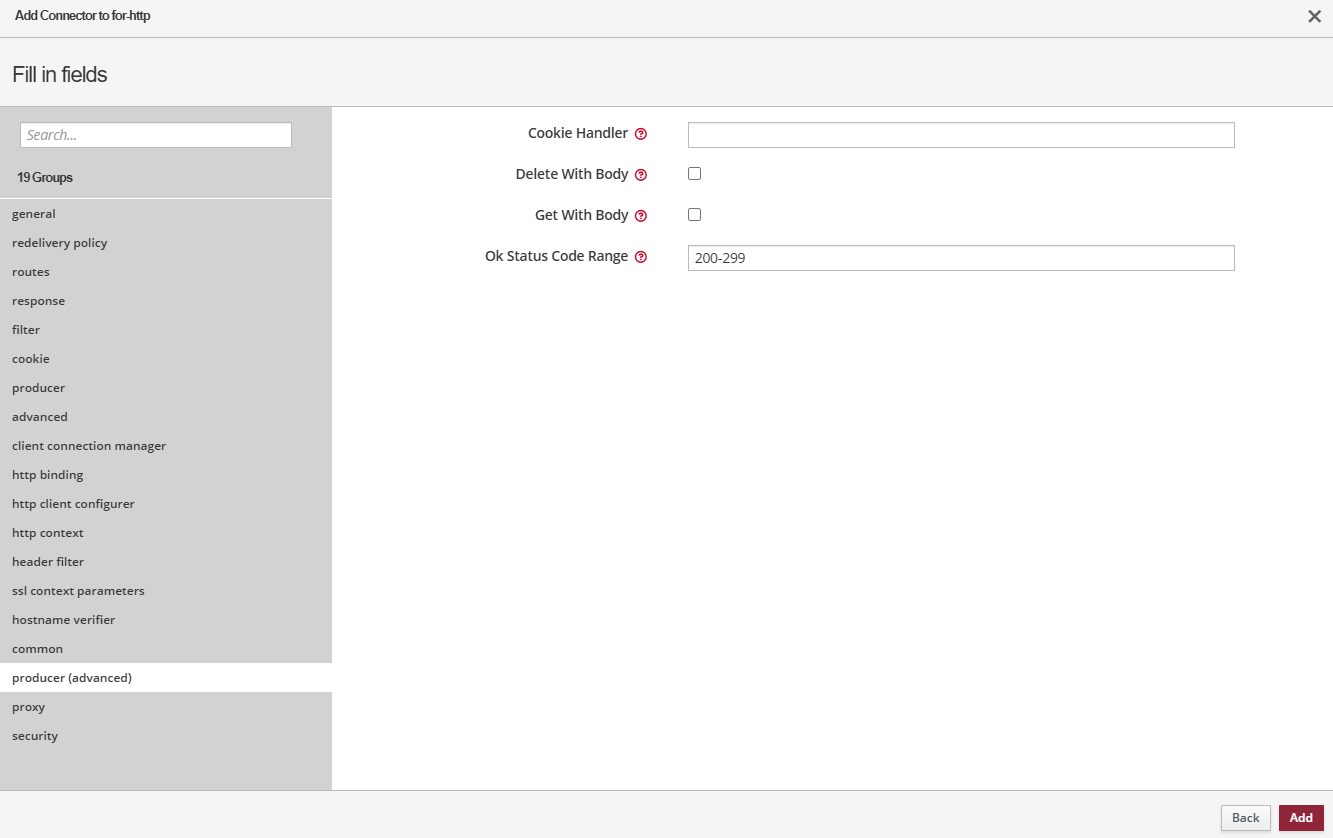Click help icon next to Cookie Handler
Viewport: 1333px width, 838px height.
coord(641,134)
